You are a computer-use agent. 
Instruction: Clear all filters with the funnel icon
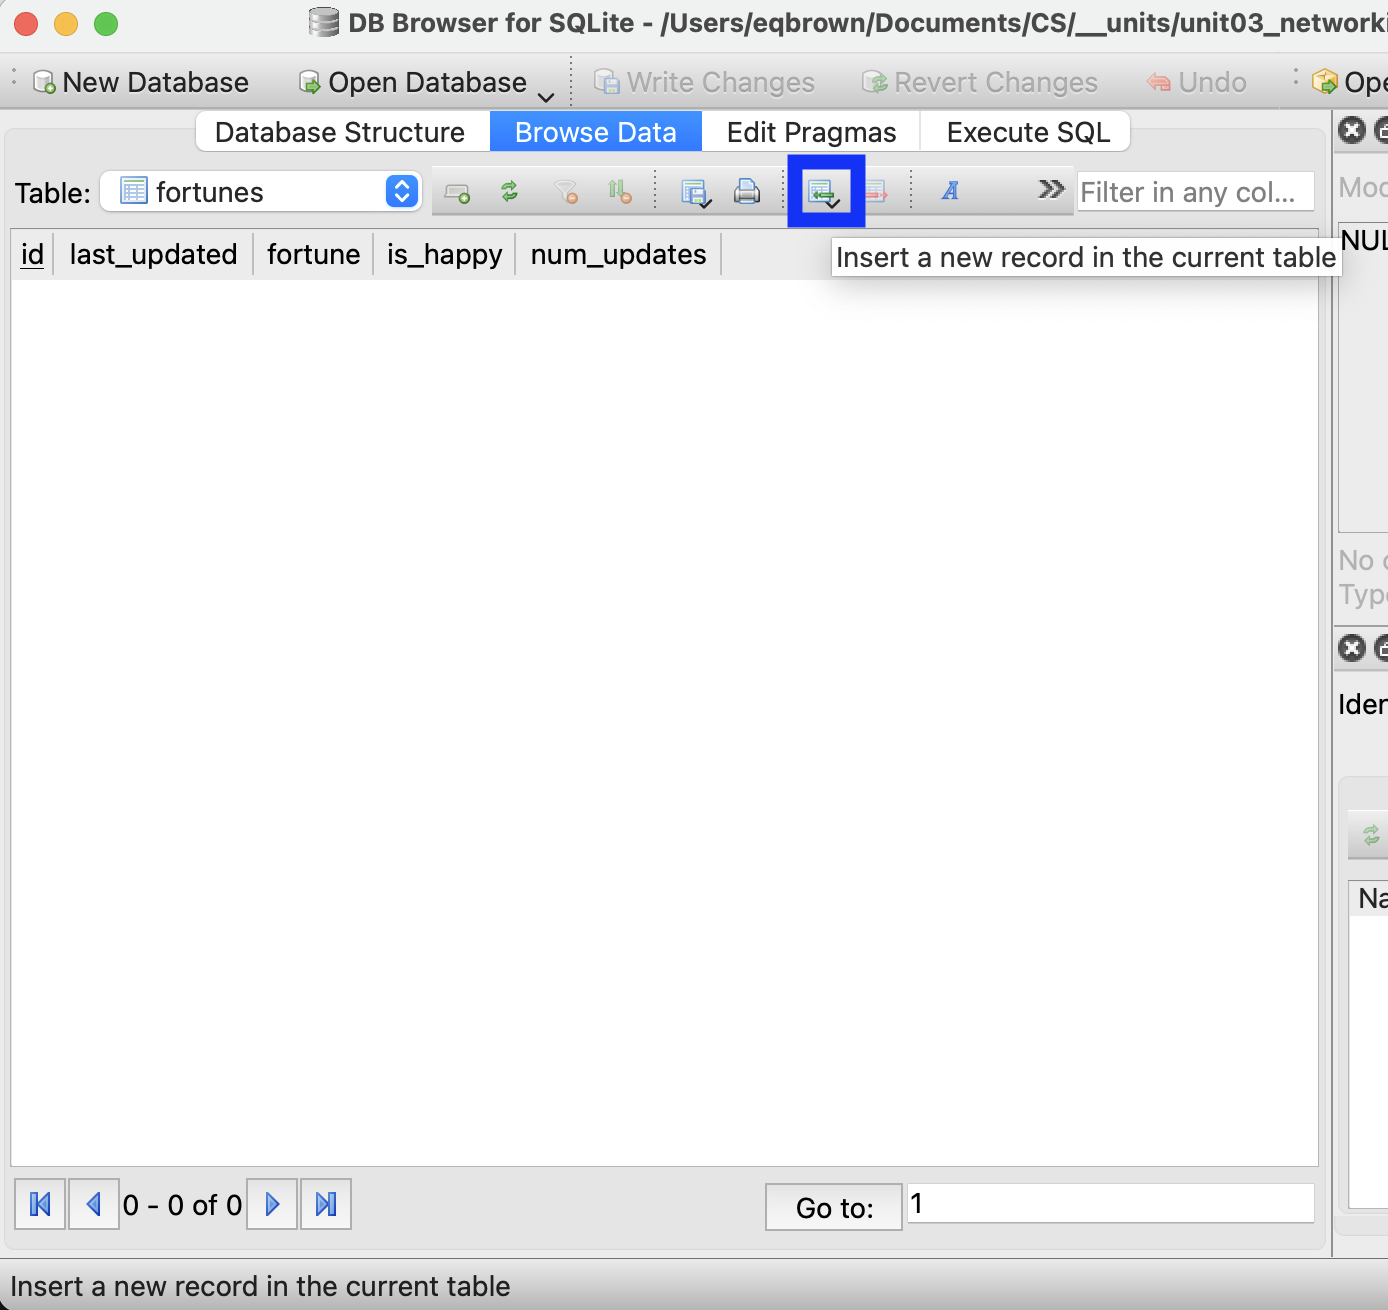pos(566,191)
